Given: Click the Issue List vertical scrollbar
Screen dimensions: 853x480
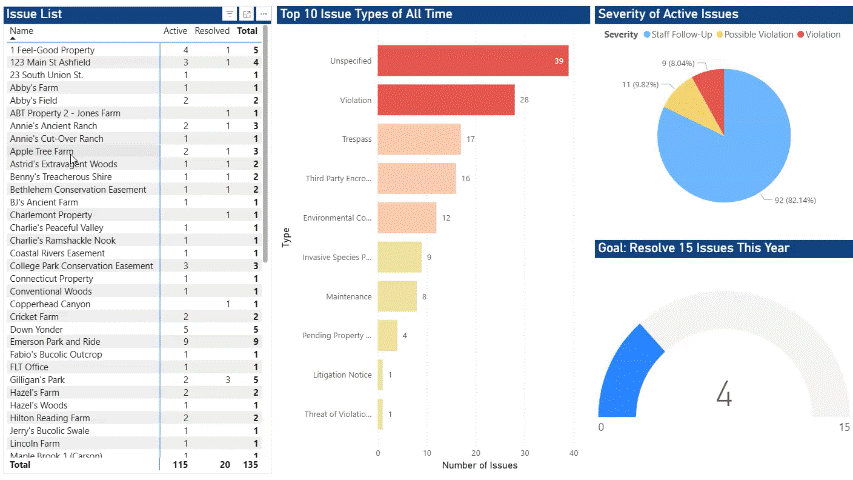Looking at the screenshot, I should pos(265,144).
